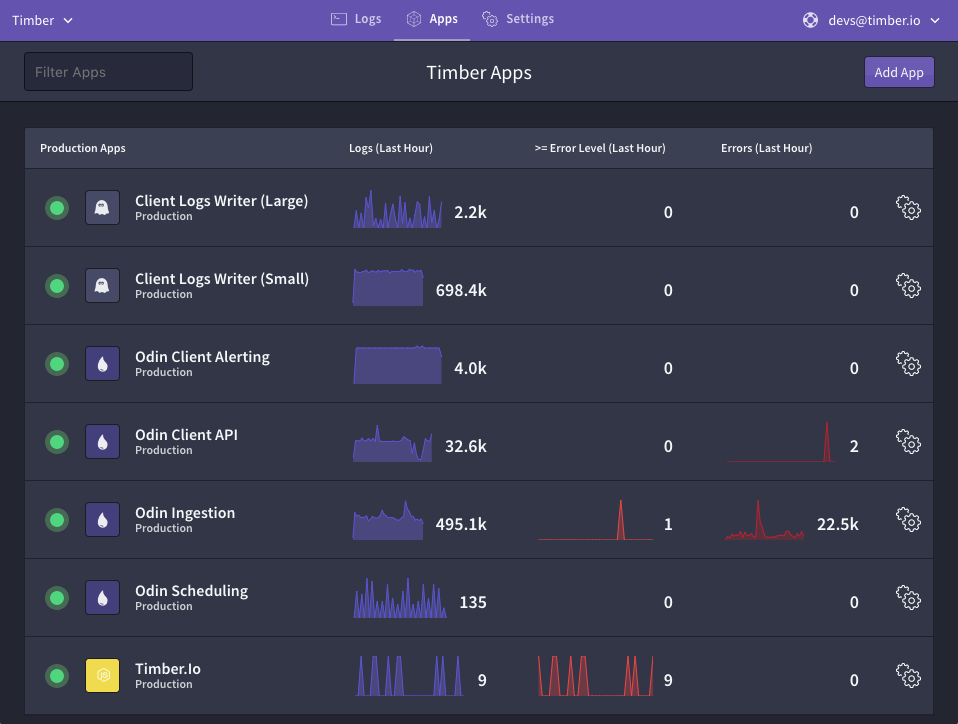Click logs sparkline chart for Odin Scheduling
The width and height of the screenshot is (958, 724).
click(x=400, y=598)
